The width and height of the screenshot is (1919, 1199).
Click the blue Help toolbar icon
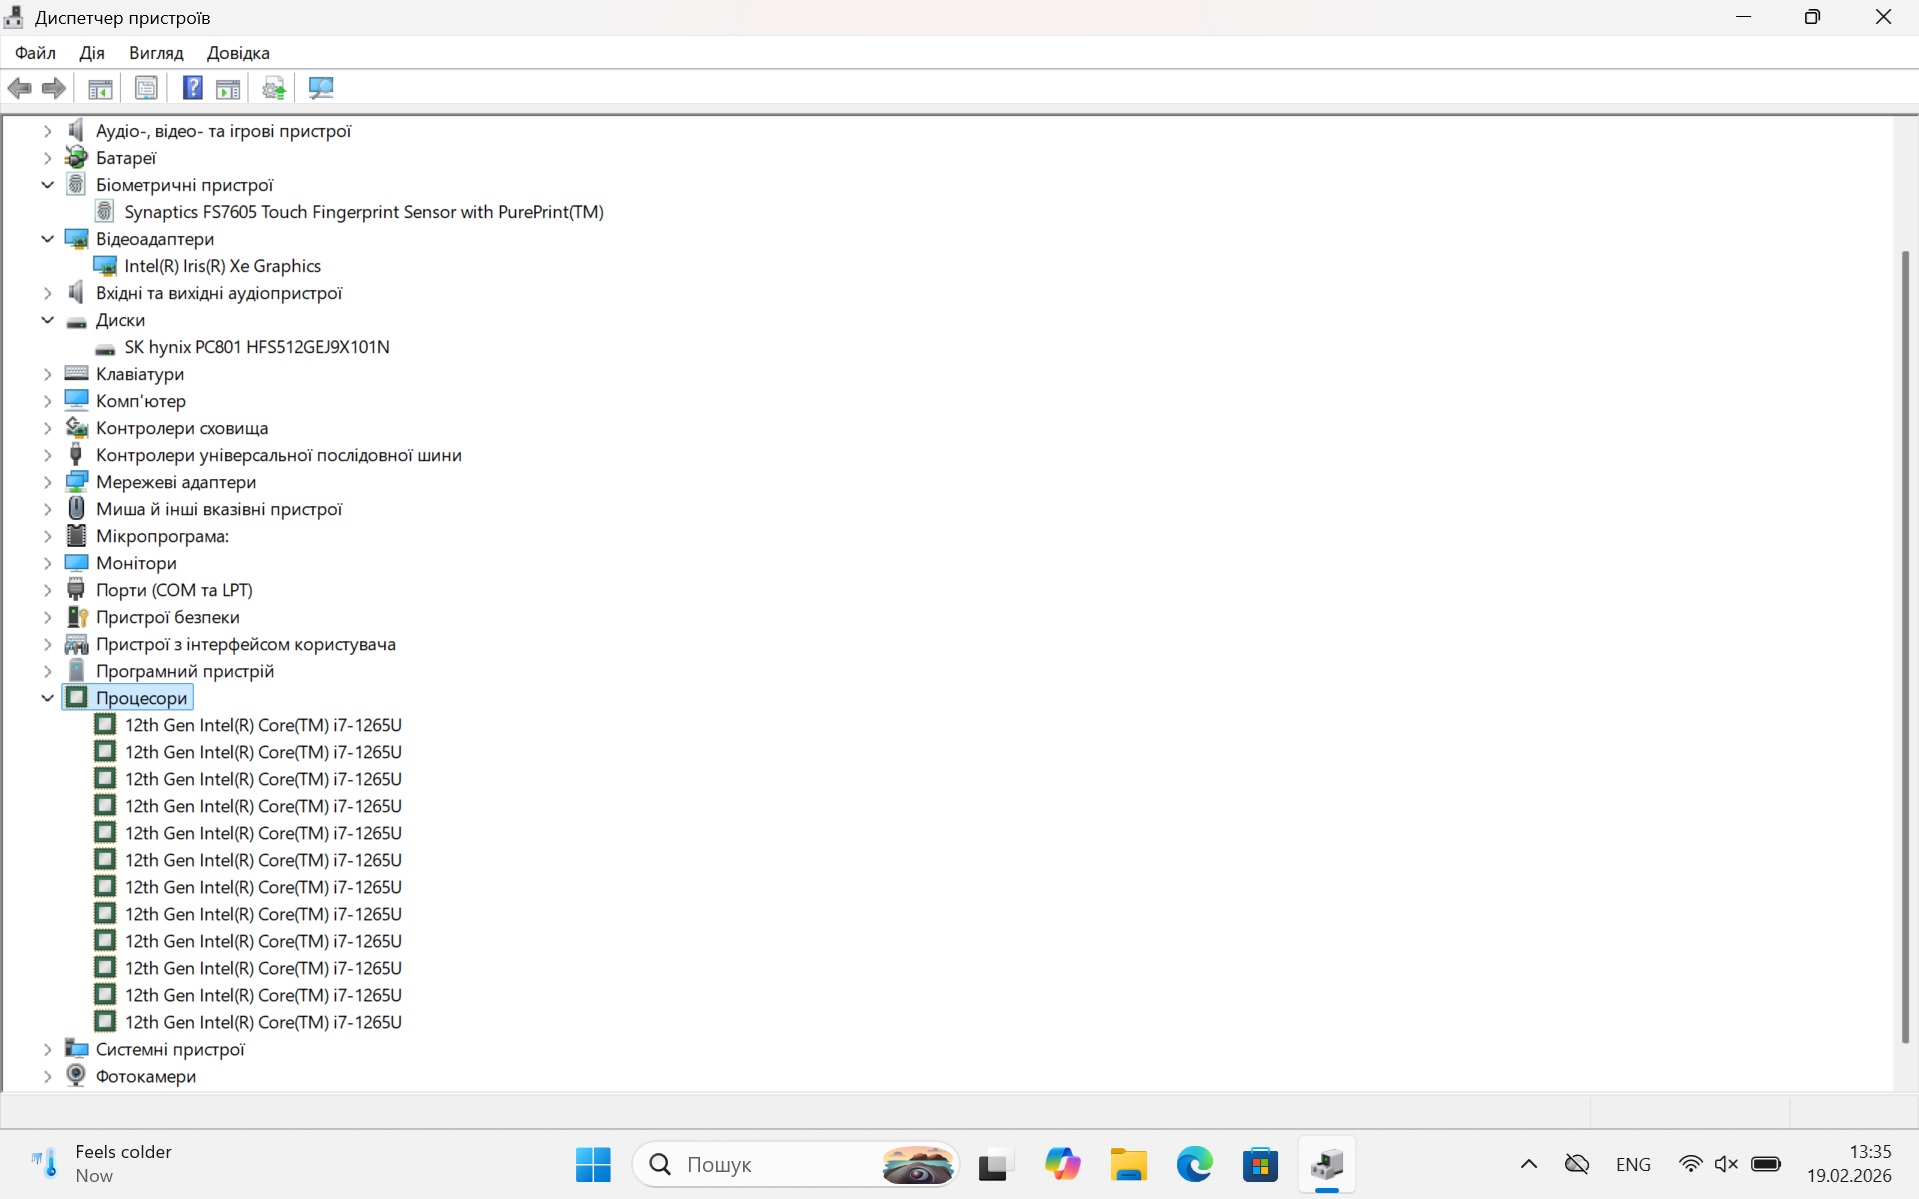pos(192,88)
